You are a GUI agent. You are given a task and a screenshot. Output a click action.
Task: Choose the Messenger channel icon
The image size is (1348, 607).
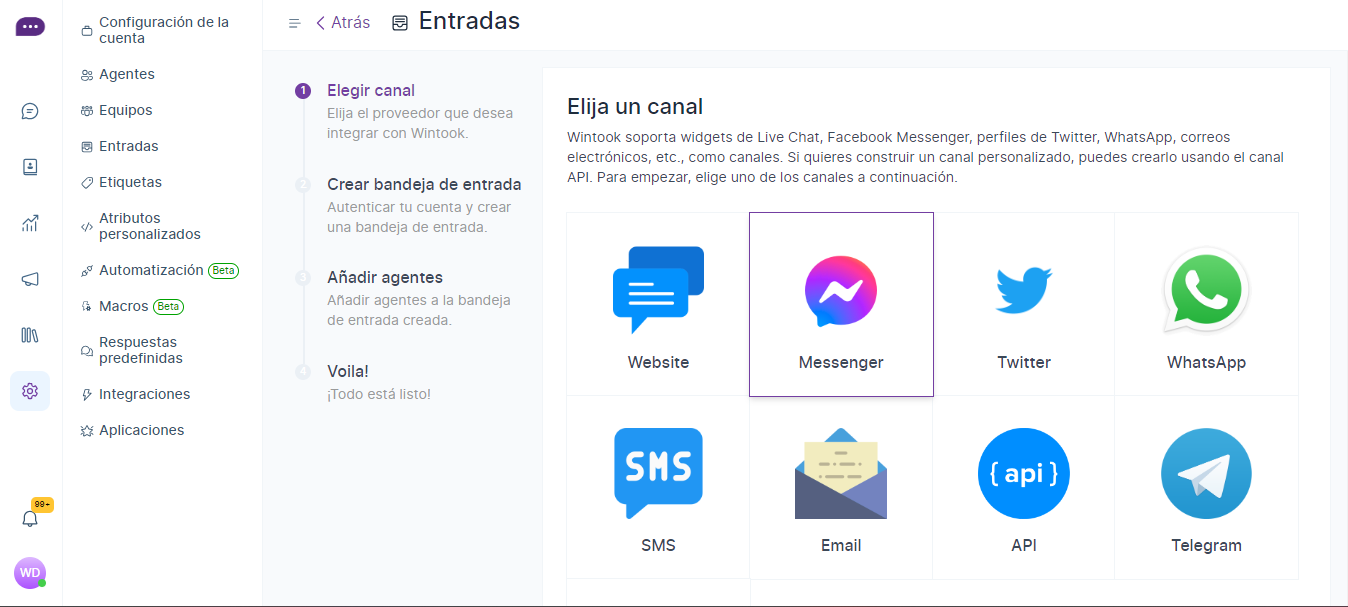[841, 304]
